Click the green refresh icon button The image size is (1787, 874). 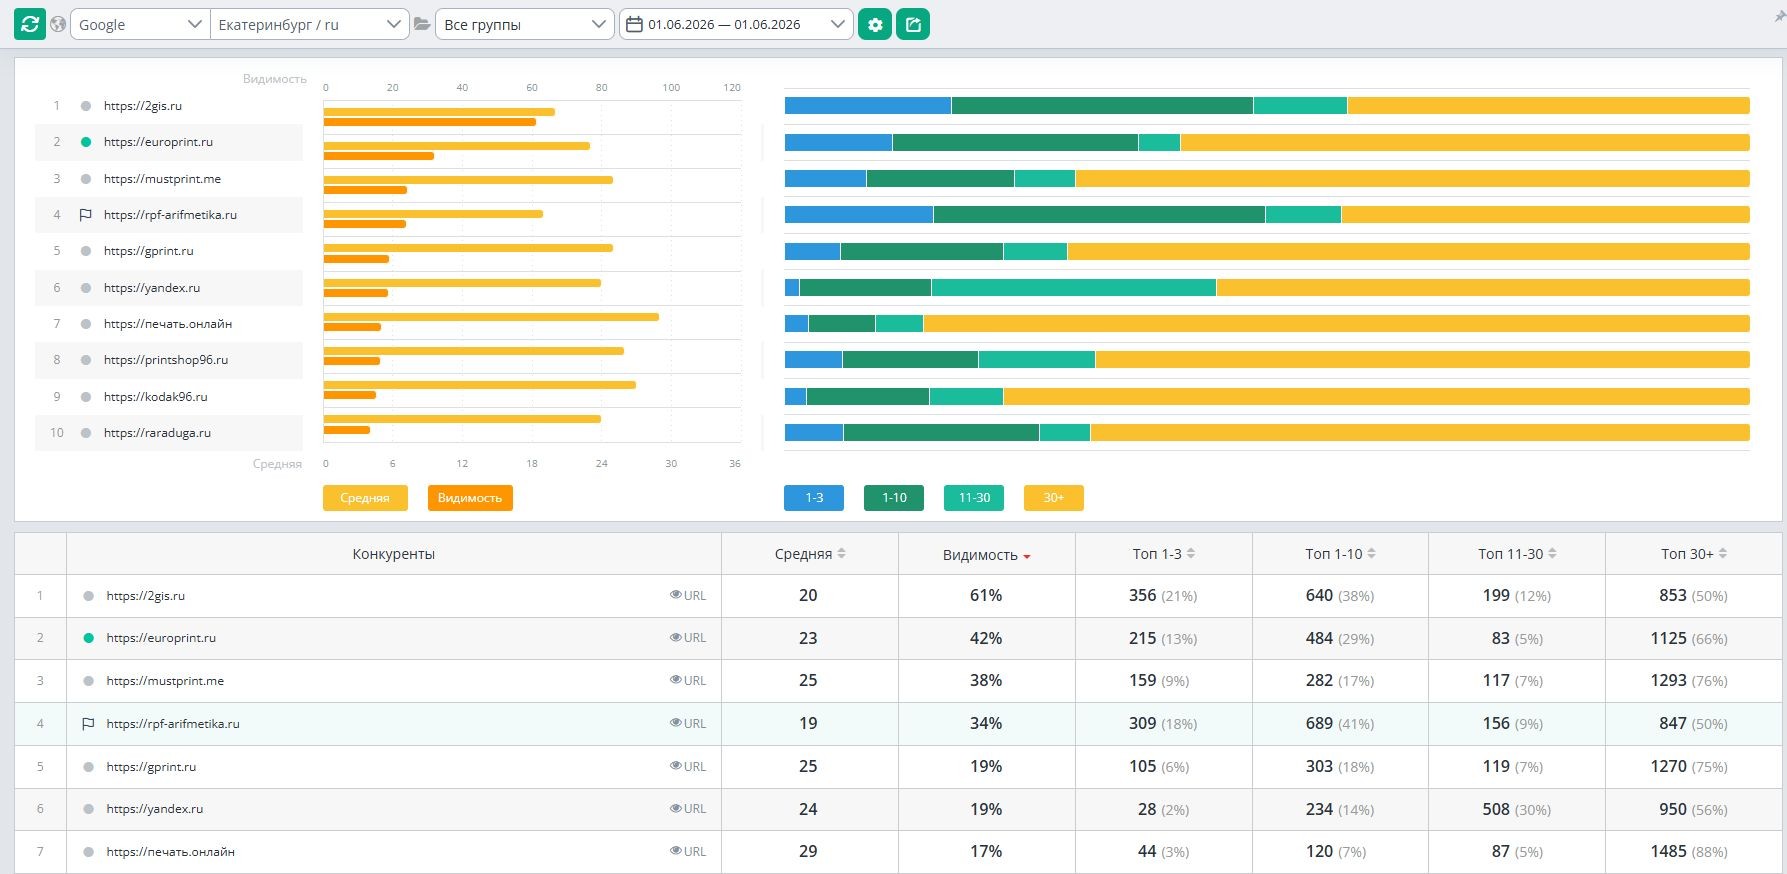(30, 24)
